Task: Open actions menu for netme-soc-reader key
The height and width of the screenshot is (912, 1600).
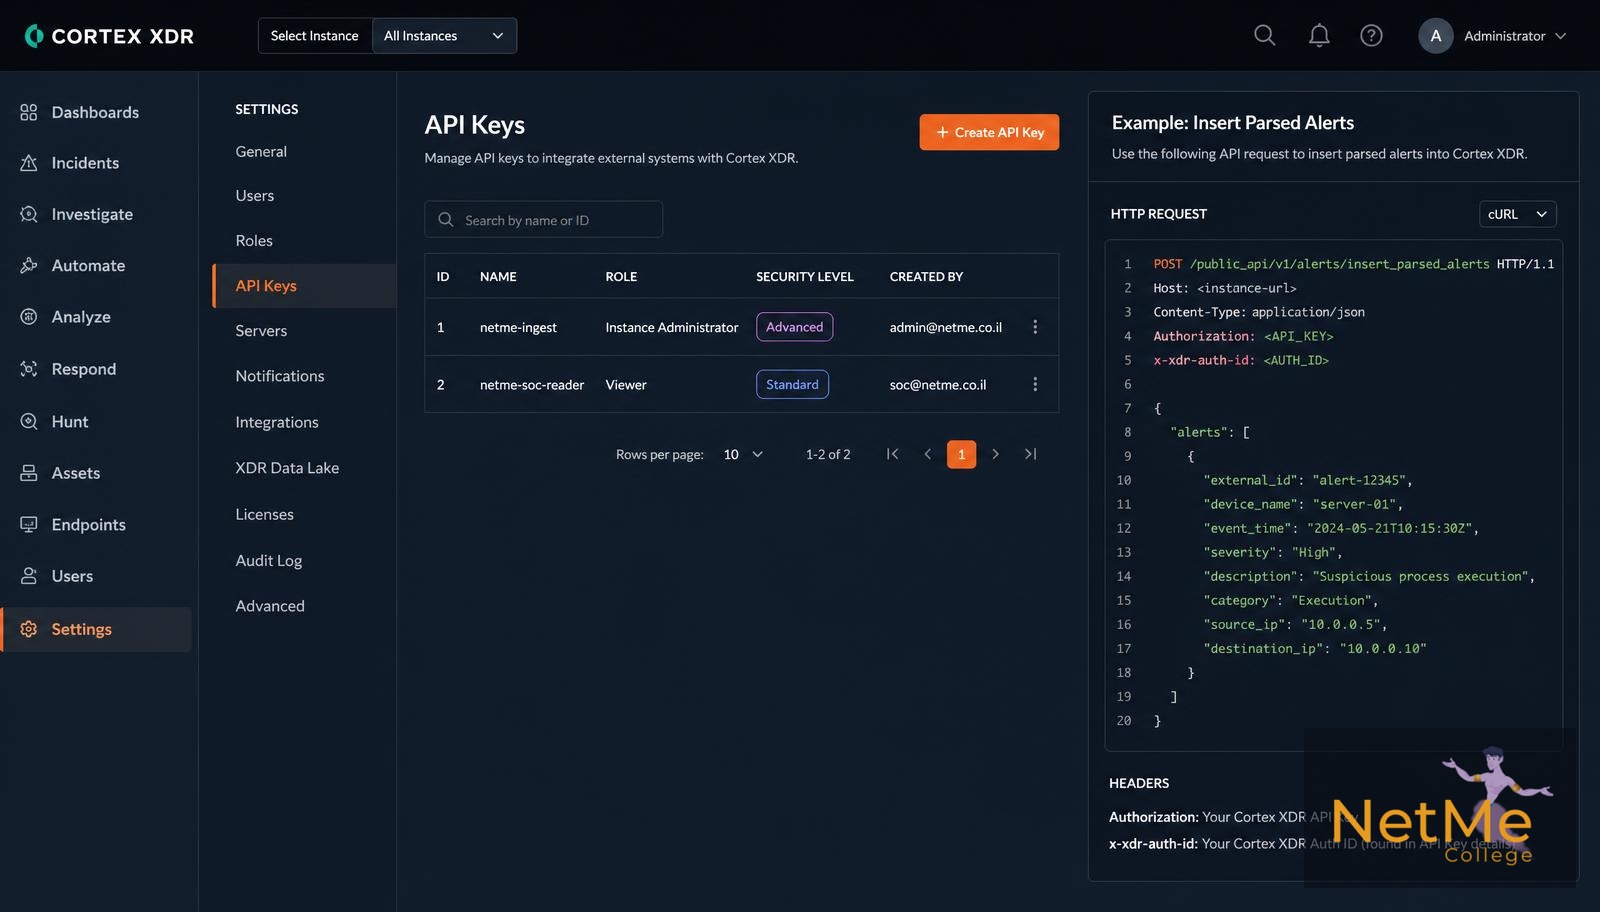Action: click(1035, 384)
